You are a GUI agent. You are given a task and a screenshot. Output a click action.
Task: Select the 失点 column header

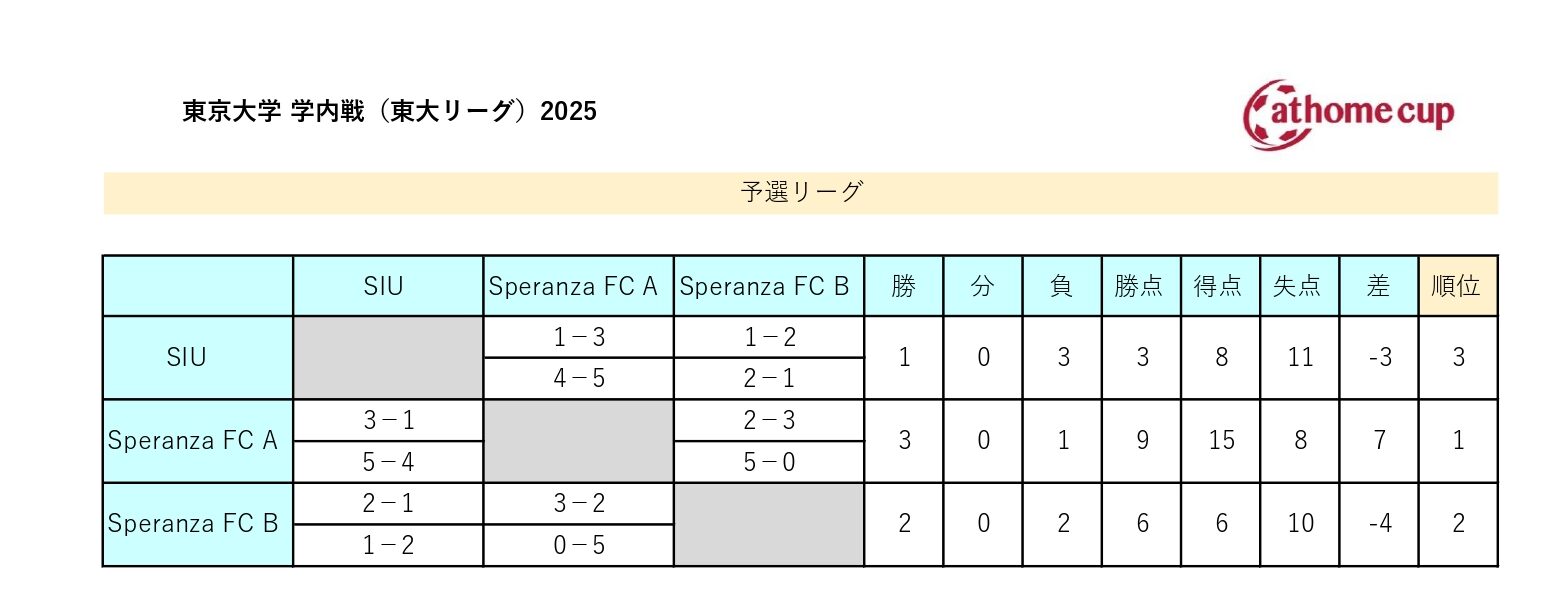1299,286
